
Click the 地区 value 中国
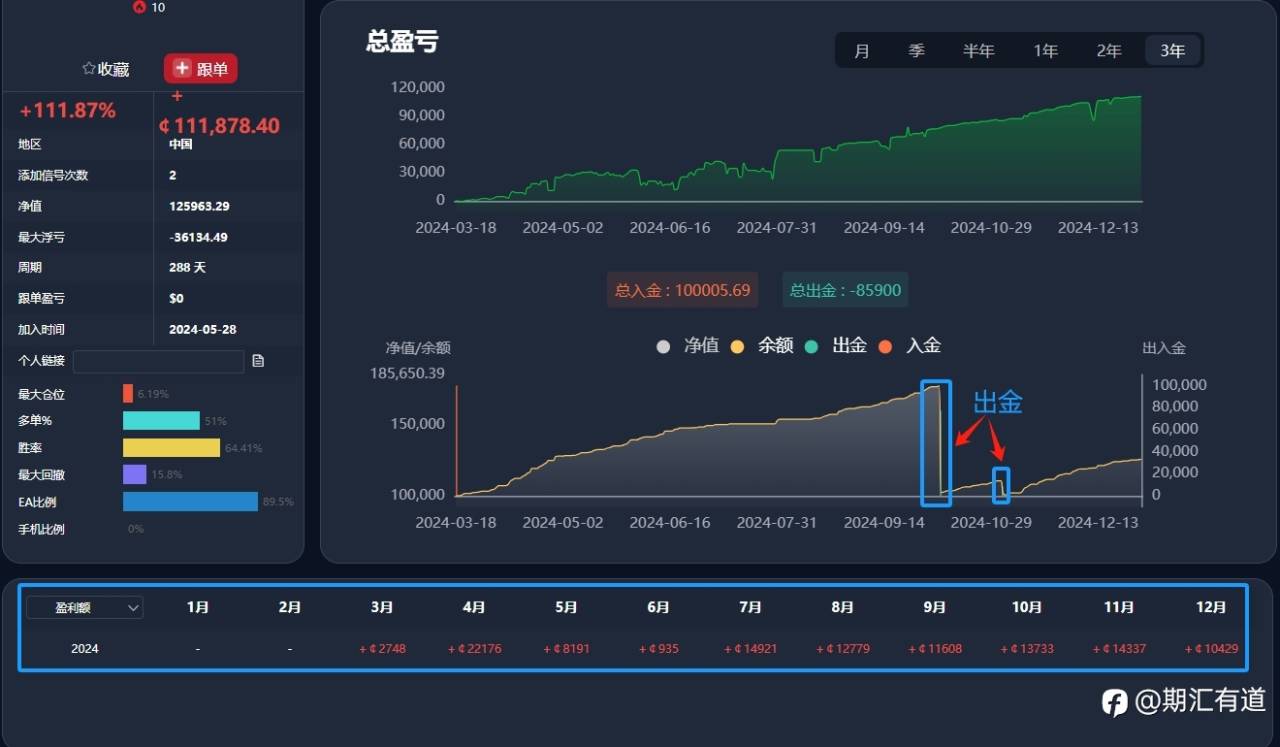tap(181, 144)
